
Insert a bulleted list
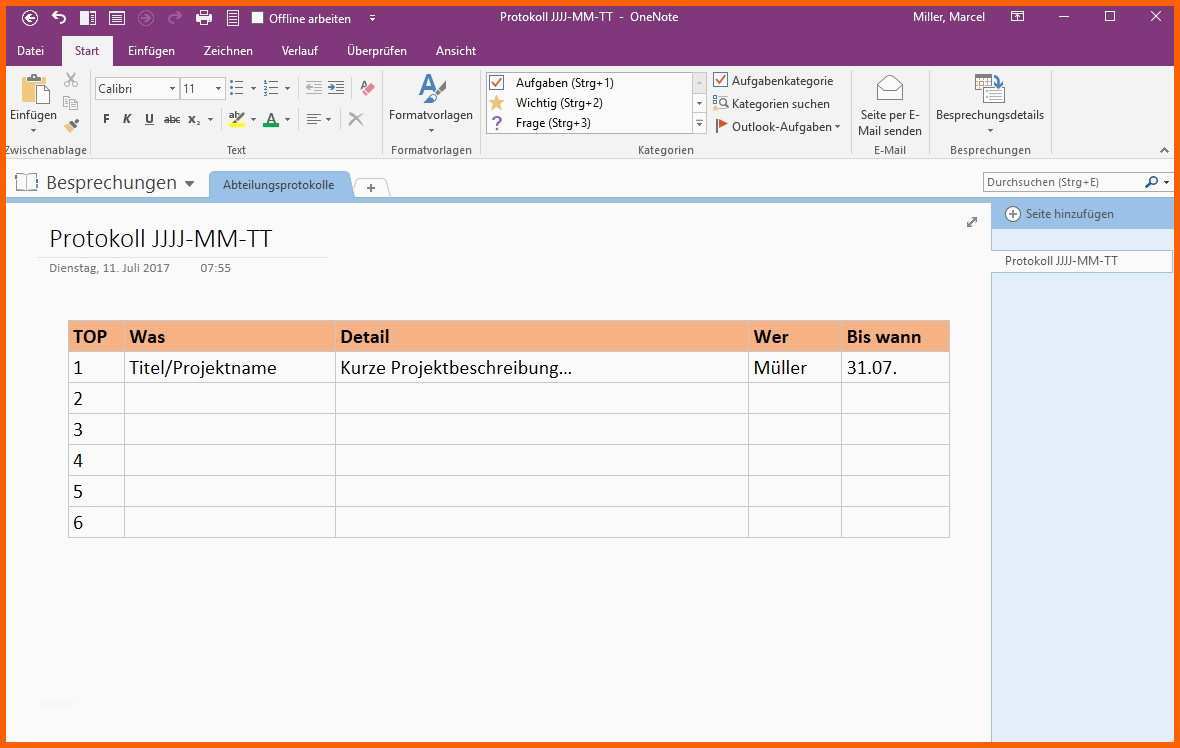236,88
